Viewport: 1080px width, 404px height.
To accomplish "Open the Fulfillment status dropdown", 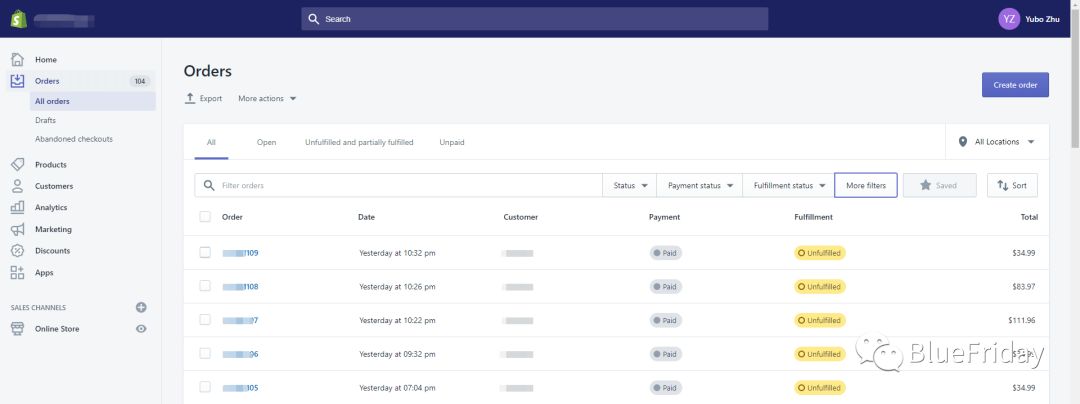I will click(788, 186).
